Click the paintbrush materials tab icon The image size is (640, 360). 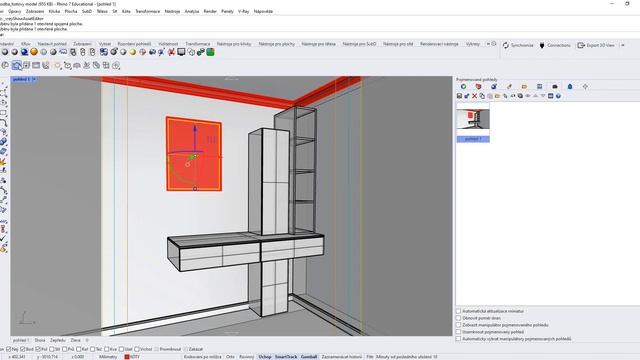pyautogui.click(x=509, y=87)
